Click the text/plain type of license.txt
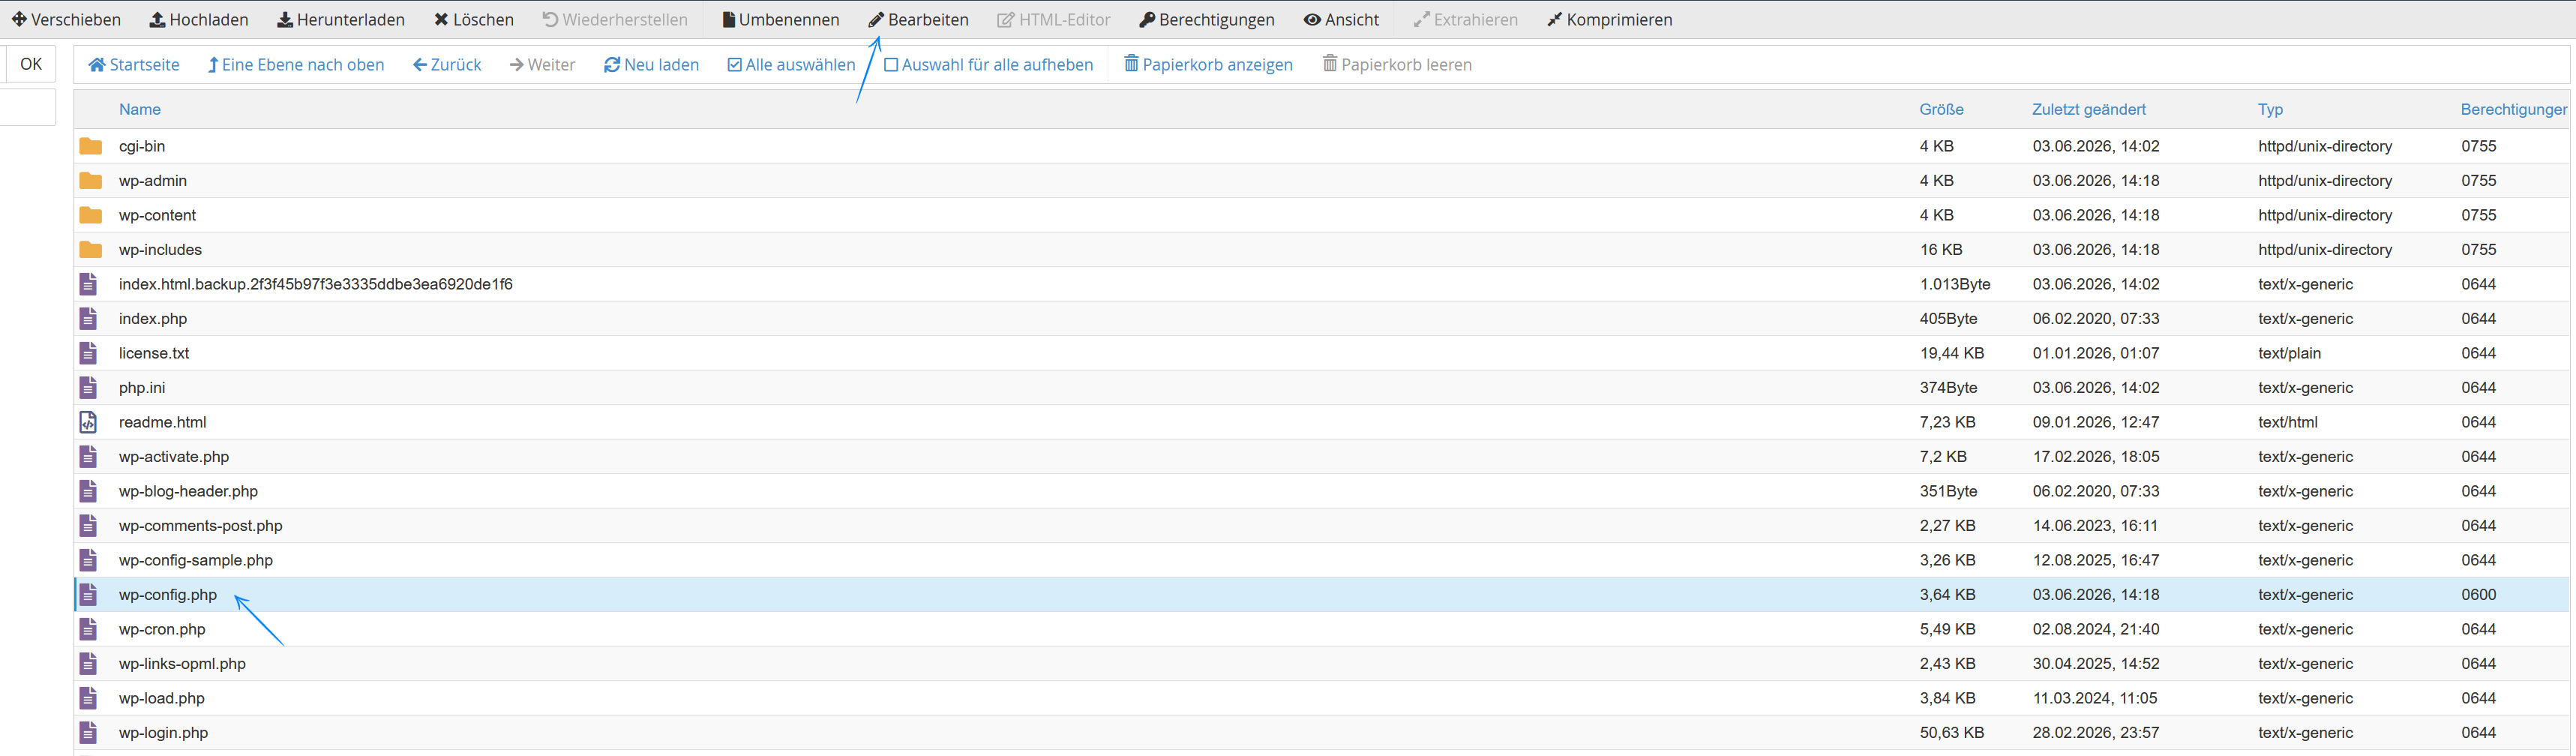Screen dimensions: 2576x756 2289,353
